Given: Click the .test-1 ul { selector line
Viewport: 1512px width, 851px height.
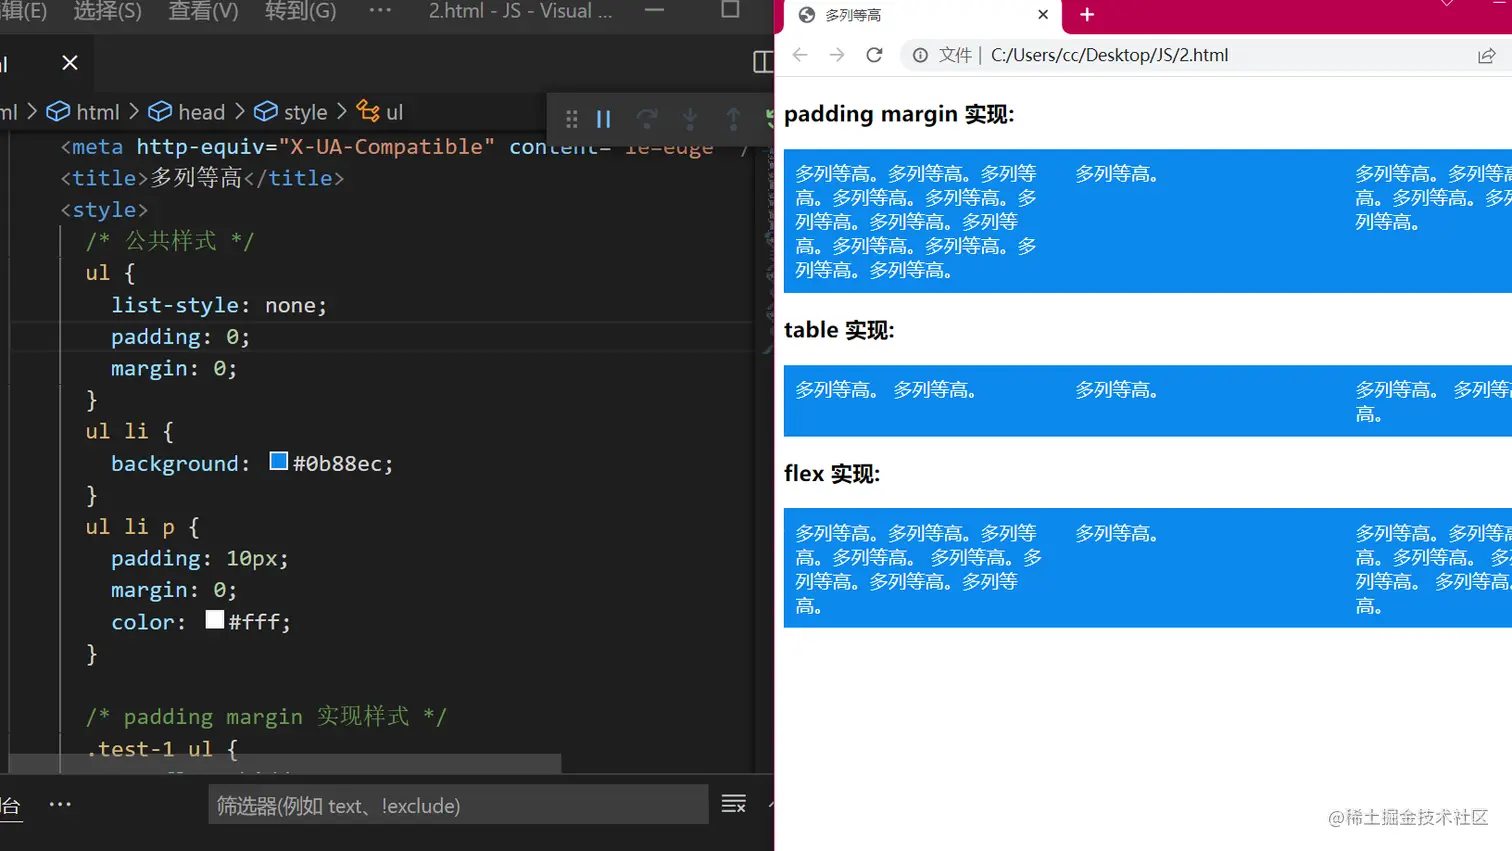Looking at the screenshot, I should (x=162, y=749).
